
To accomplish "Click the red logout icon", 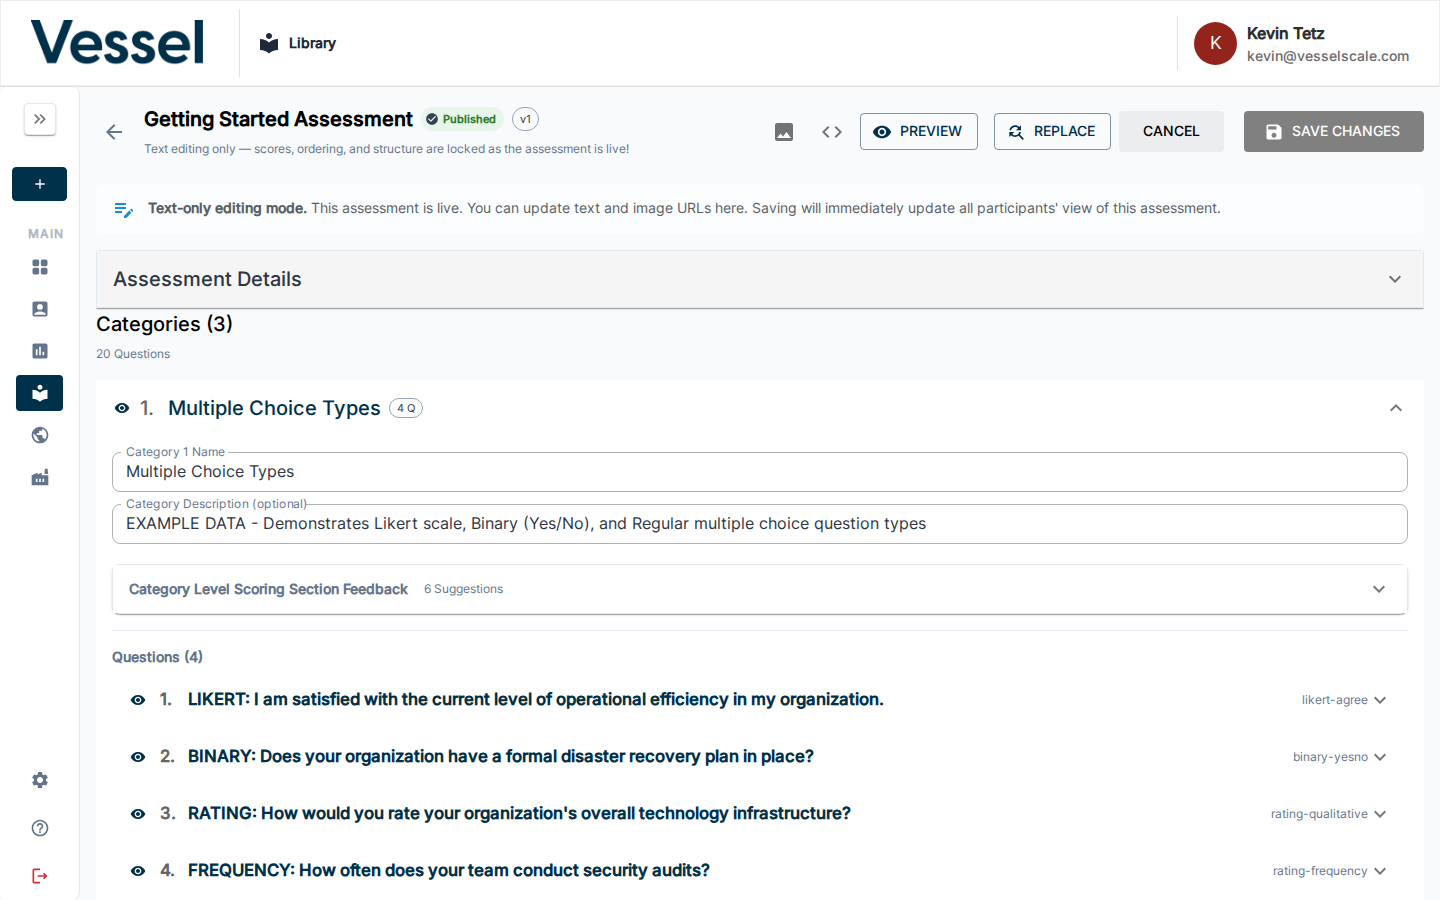I will pos(40,876).
